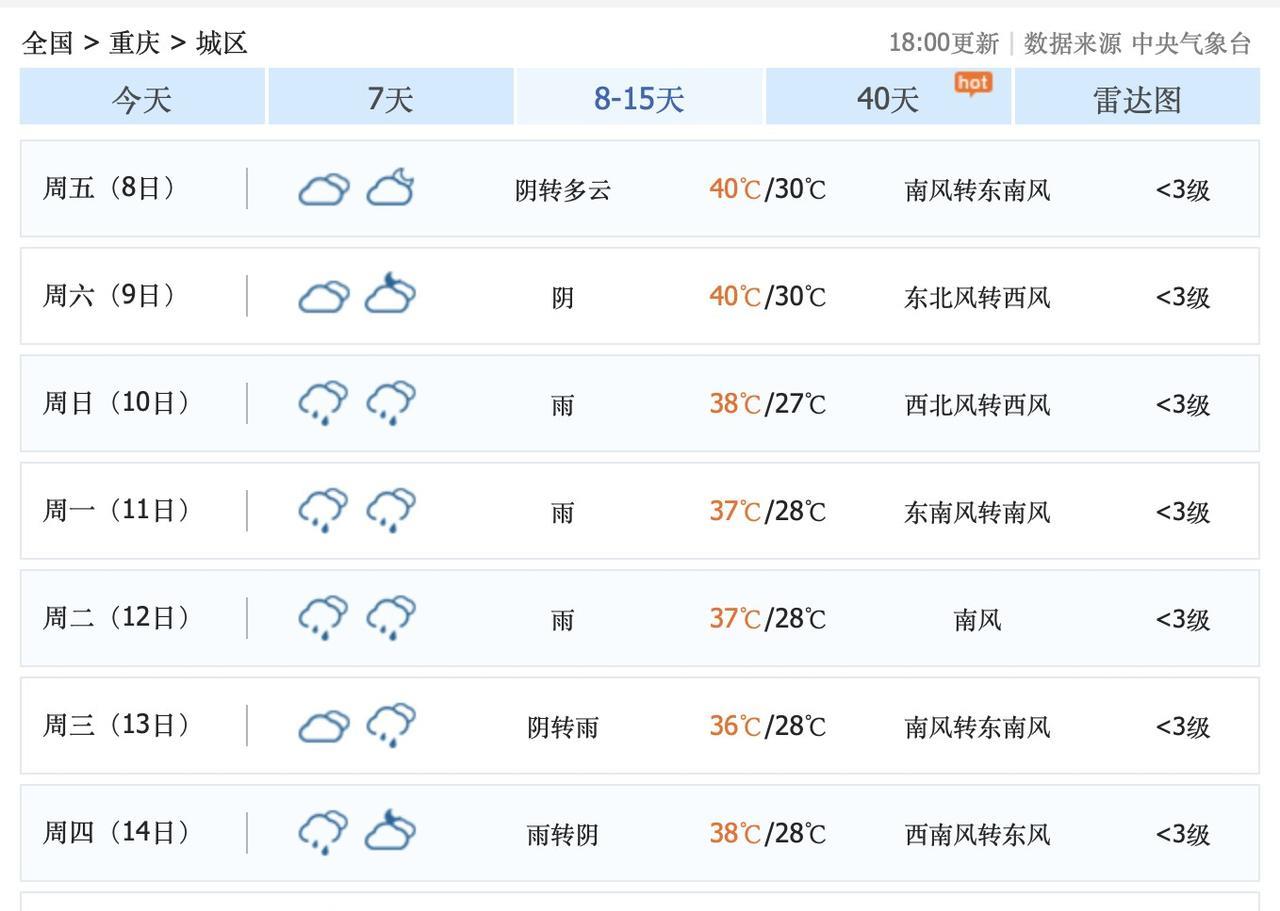Switch to the 今天 tab
1280x911 pixels.
point(142,98)
